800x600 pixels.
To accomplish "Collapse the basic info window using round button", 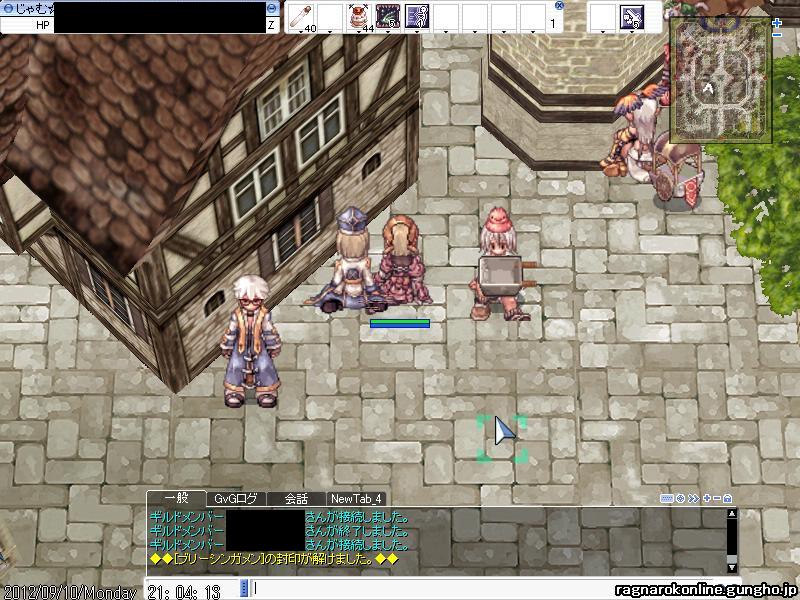I will point(272,8).
